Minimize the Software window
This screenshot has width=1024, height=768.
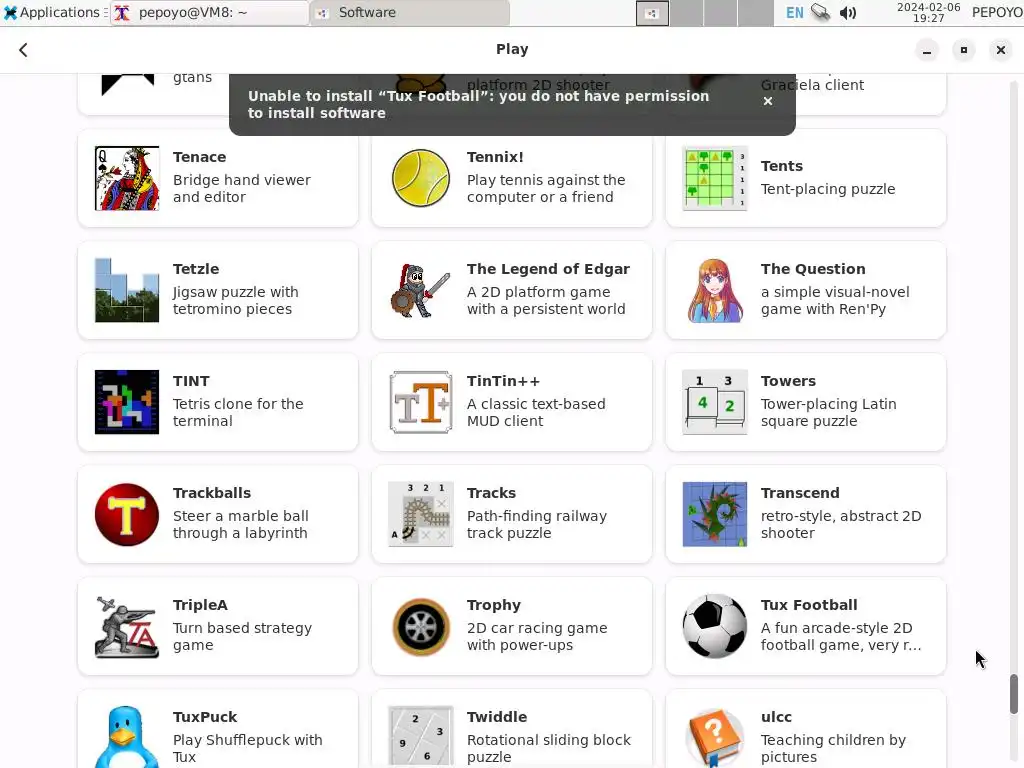[x=927, y=50]
